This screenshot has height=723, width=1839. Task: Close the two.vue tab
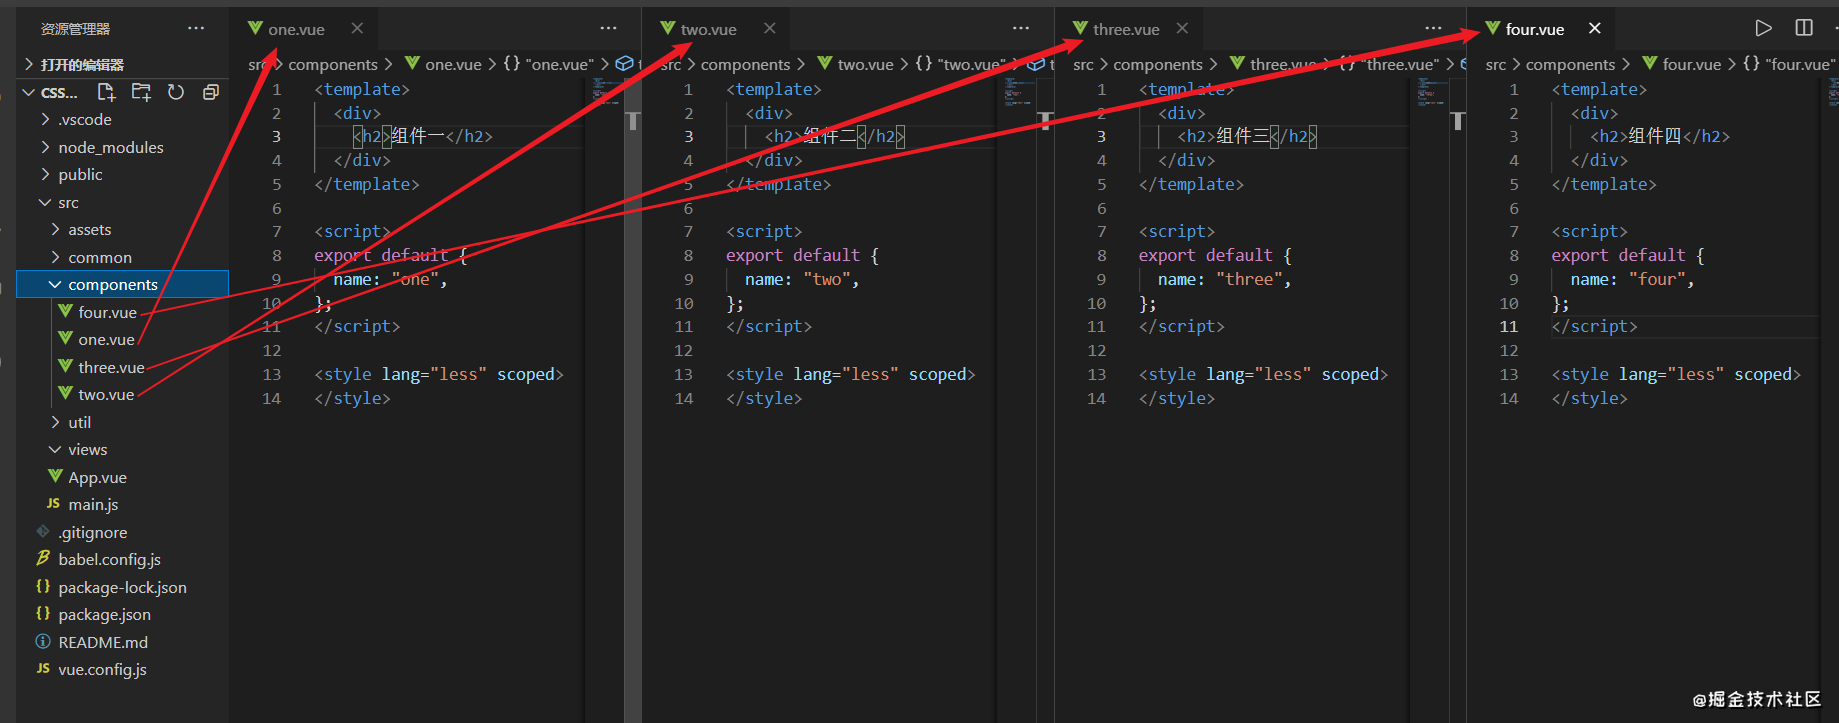(769, 28)
